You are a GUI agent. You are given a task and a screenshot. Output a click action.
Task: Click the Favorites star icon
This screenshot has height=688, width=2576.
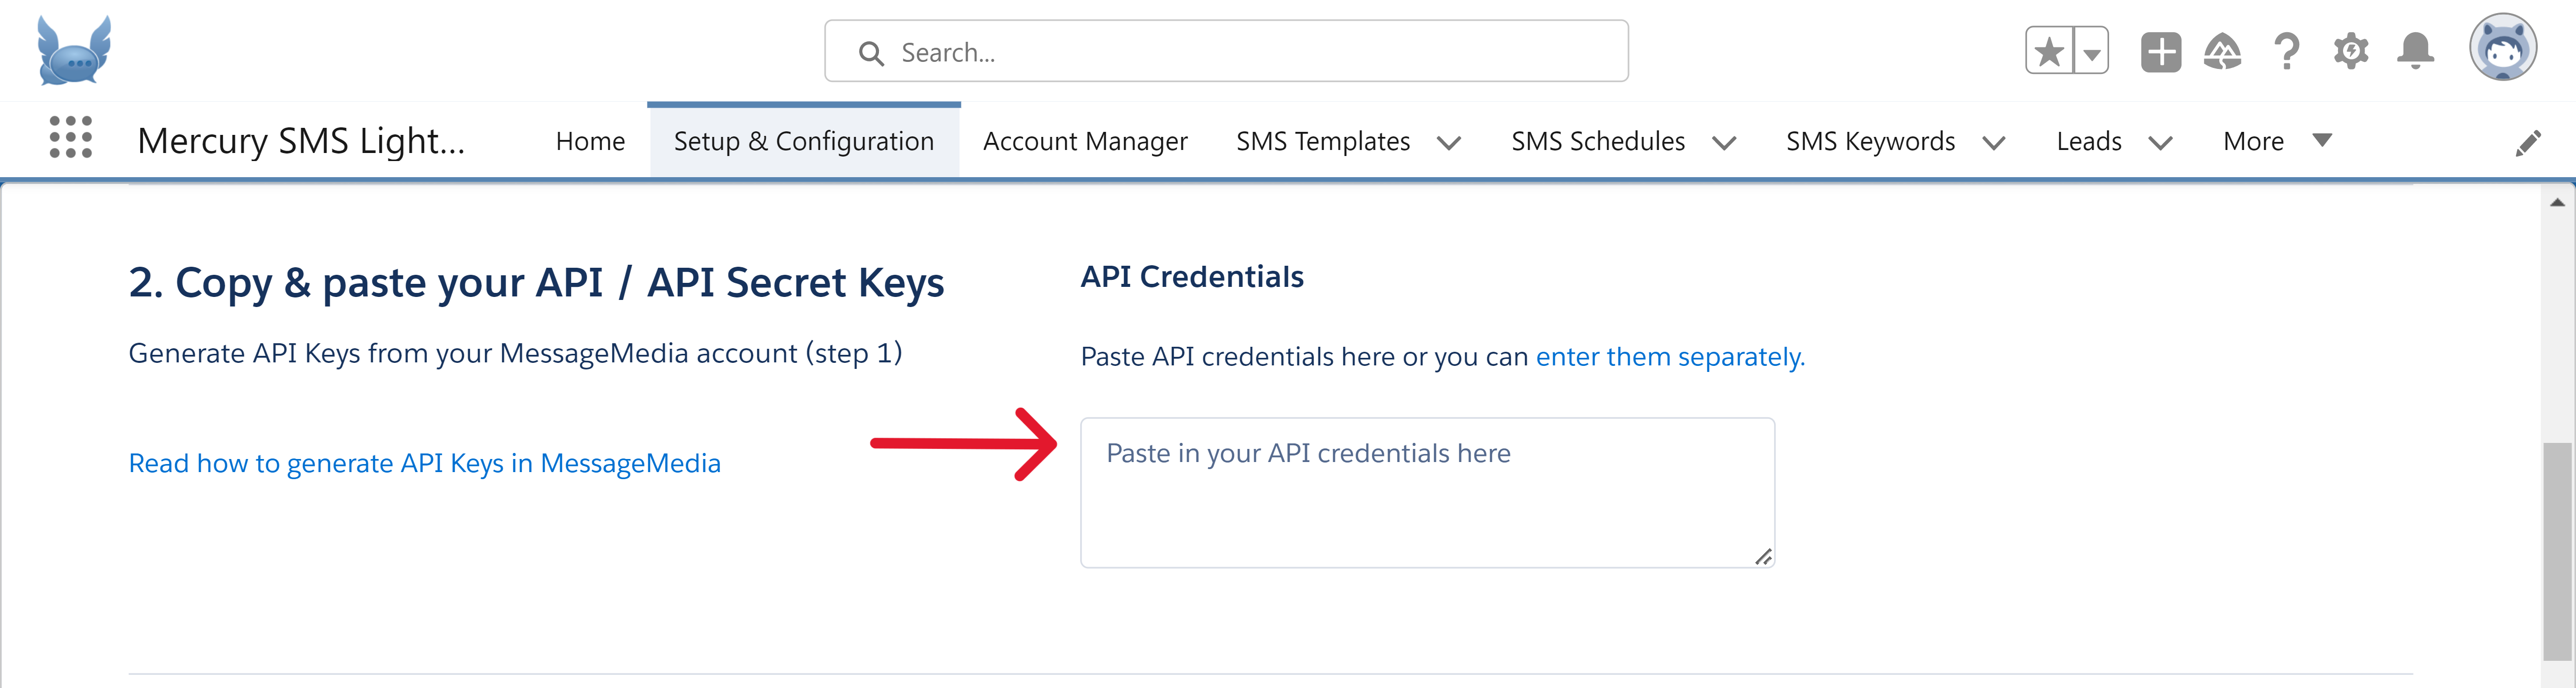point(2049,51)
